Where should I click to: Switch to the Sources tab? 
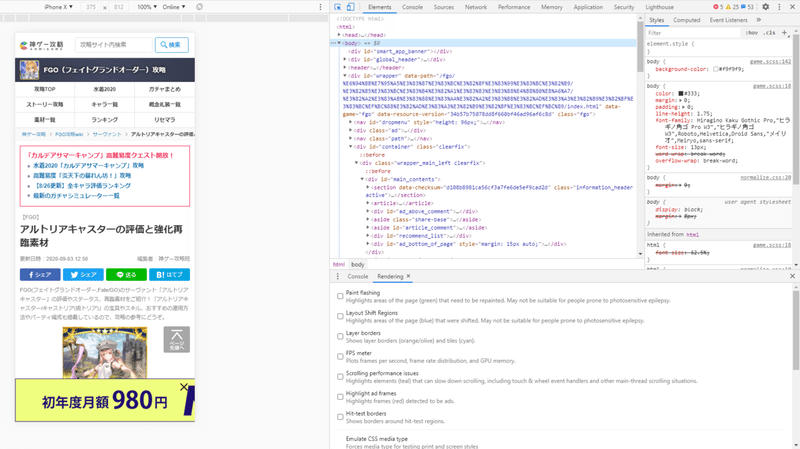(x=443, y=7)
